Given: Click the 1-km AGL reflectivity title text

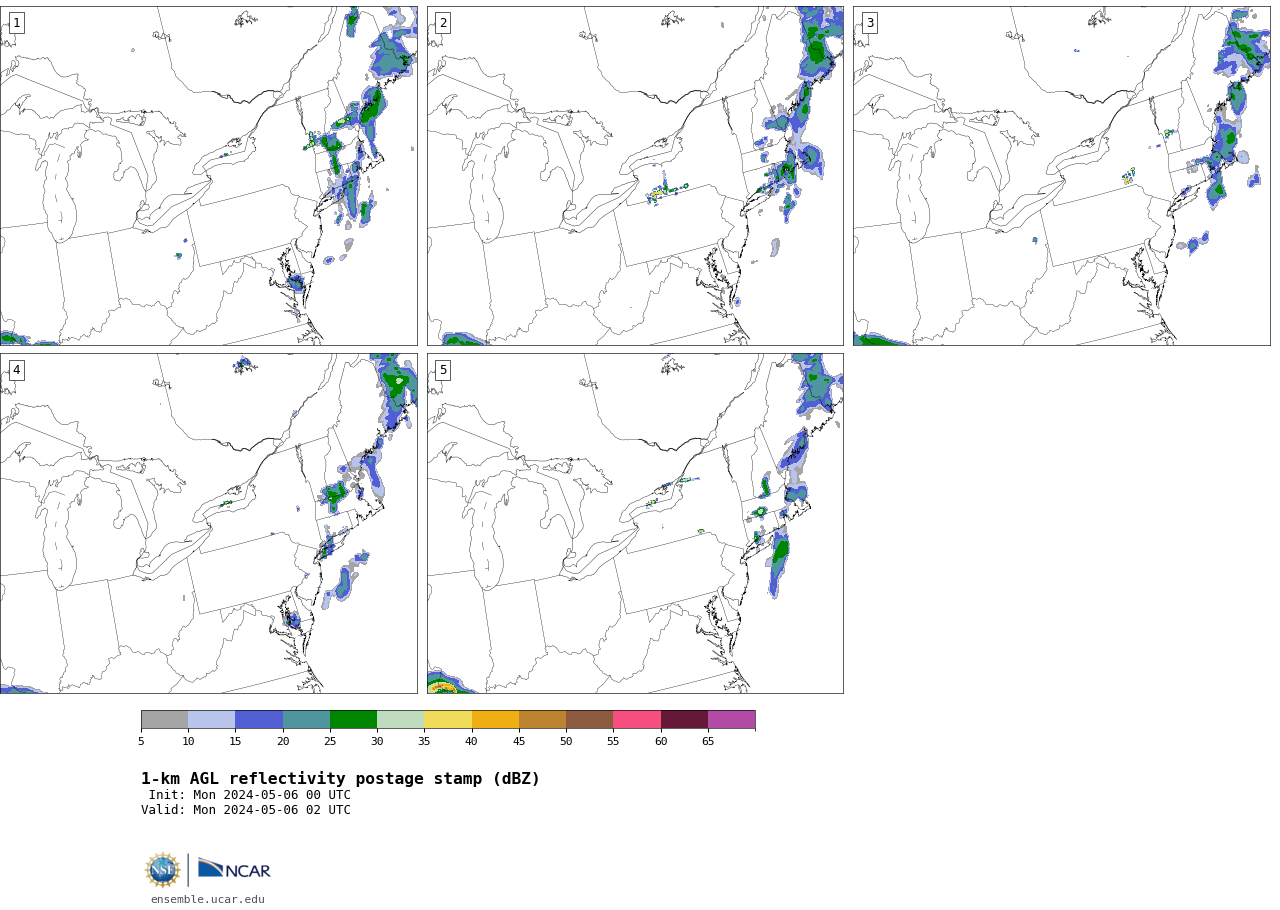Looking at the screenshot, I should point(340,779).
